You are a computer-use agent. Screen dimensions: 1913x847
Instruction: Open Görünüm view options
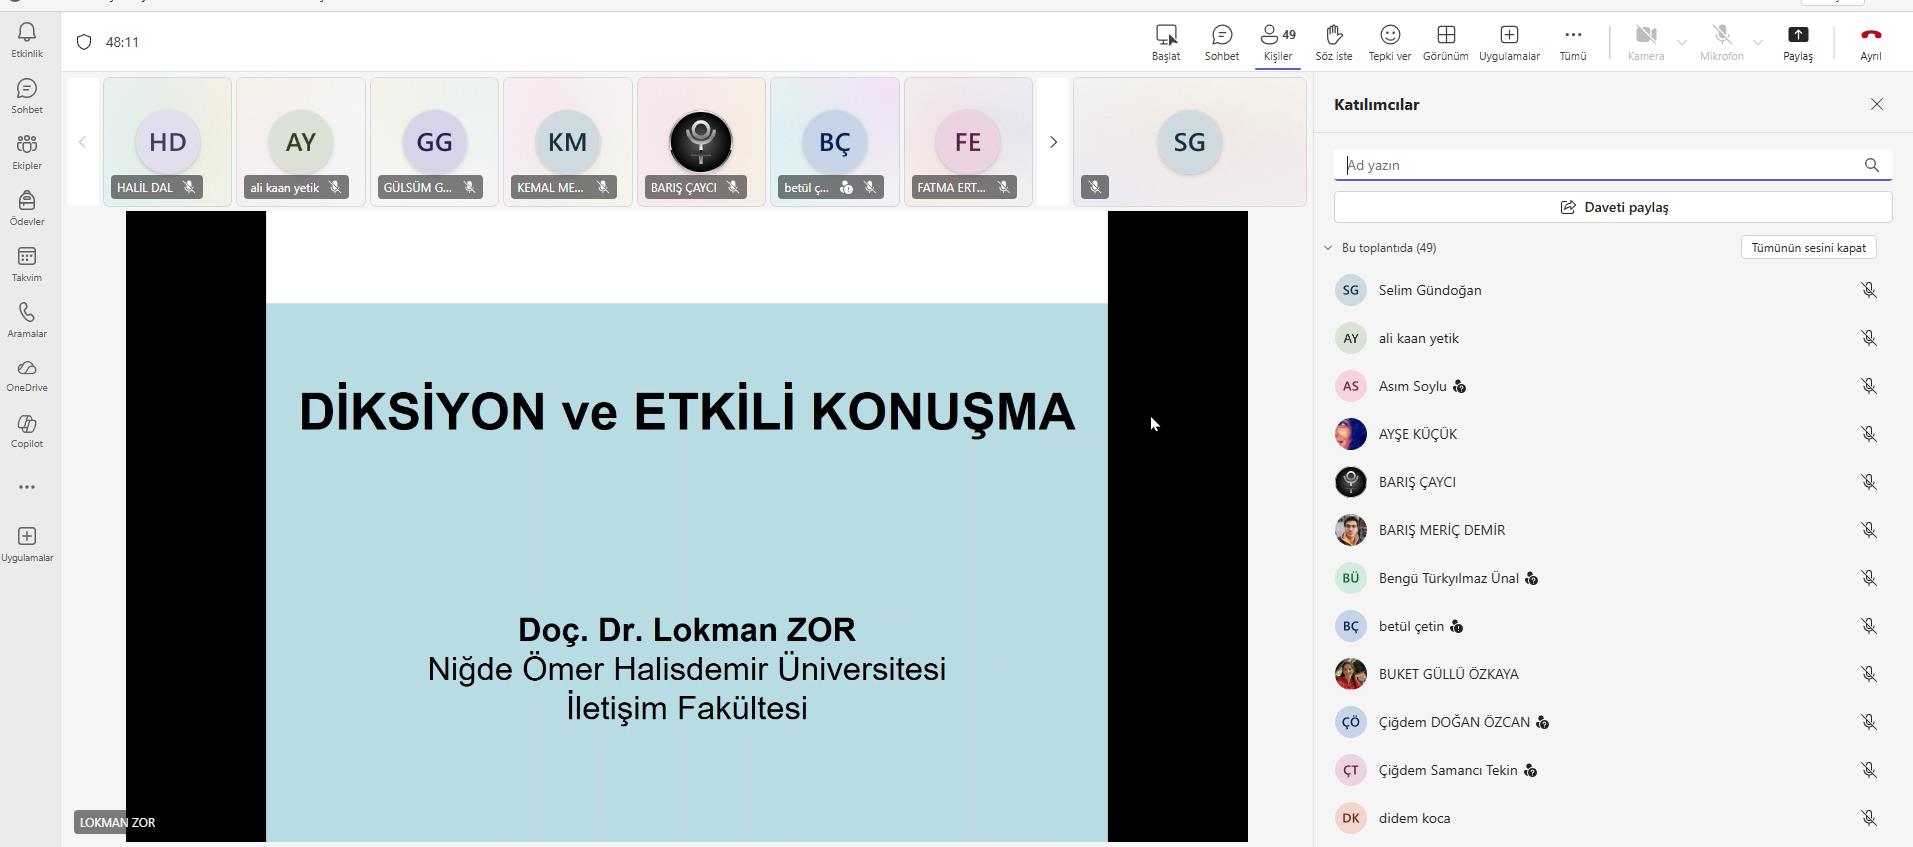1445,42
